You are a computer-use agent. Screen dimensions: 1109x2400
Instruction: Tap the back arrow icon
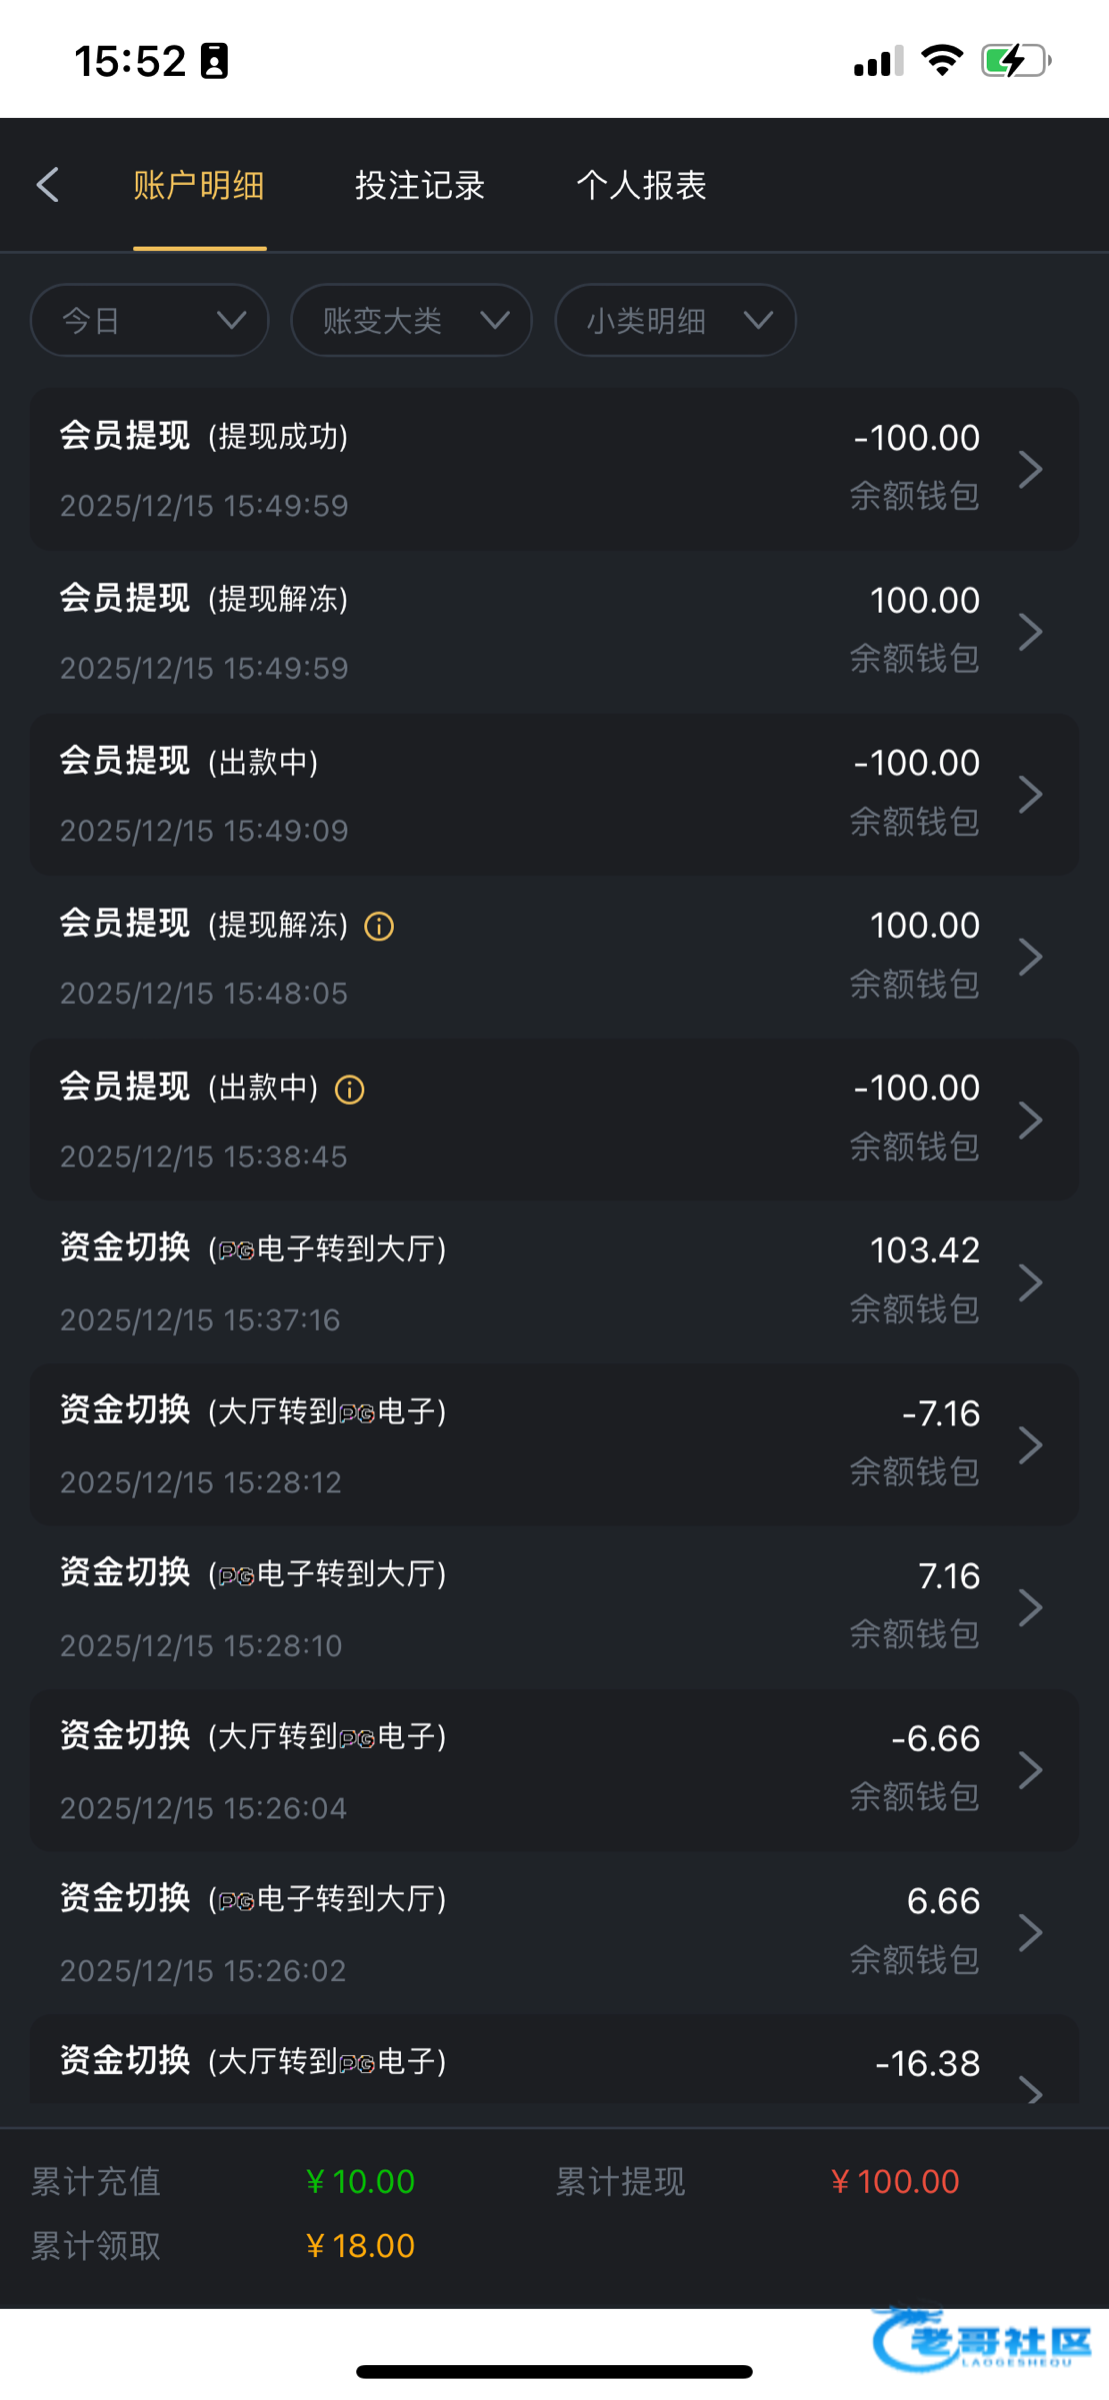[48, 185]
